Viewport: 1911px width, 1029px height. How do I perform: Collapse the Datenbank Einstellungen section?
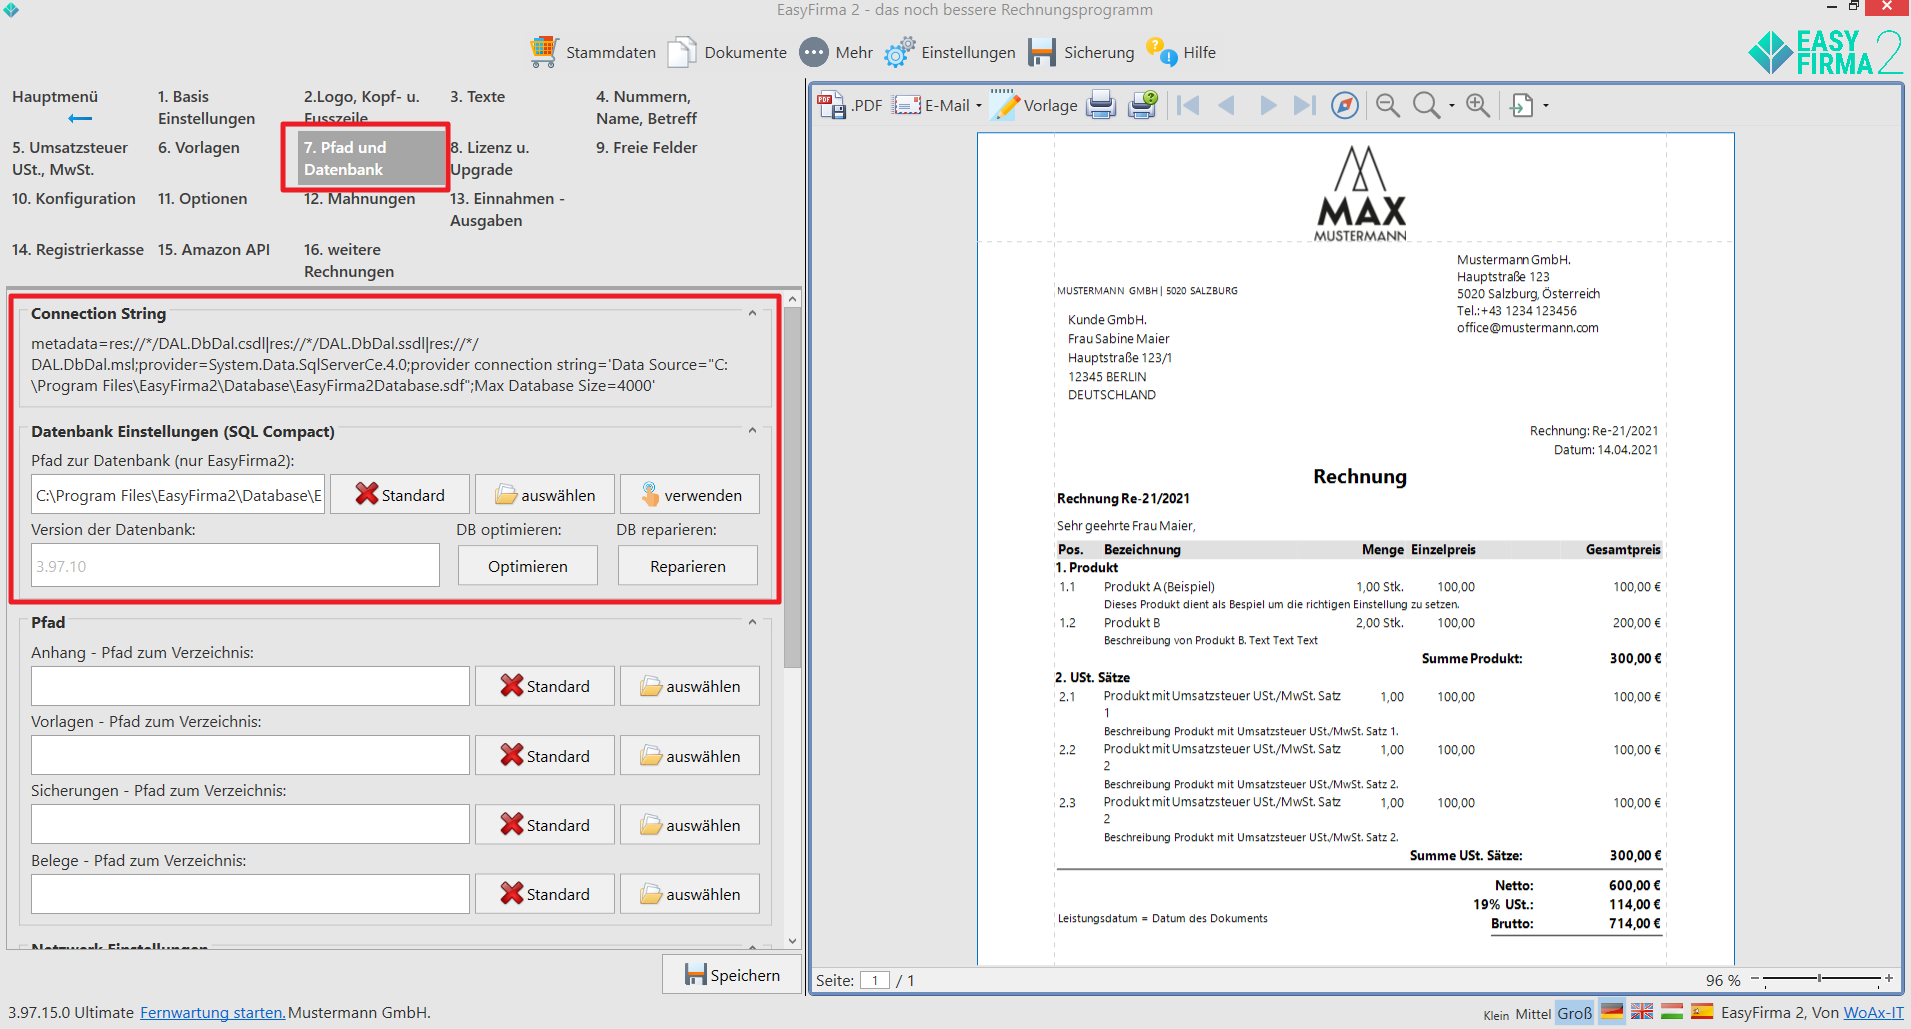[752, 431]
